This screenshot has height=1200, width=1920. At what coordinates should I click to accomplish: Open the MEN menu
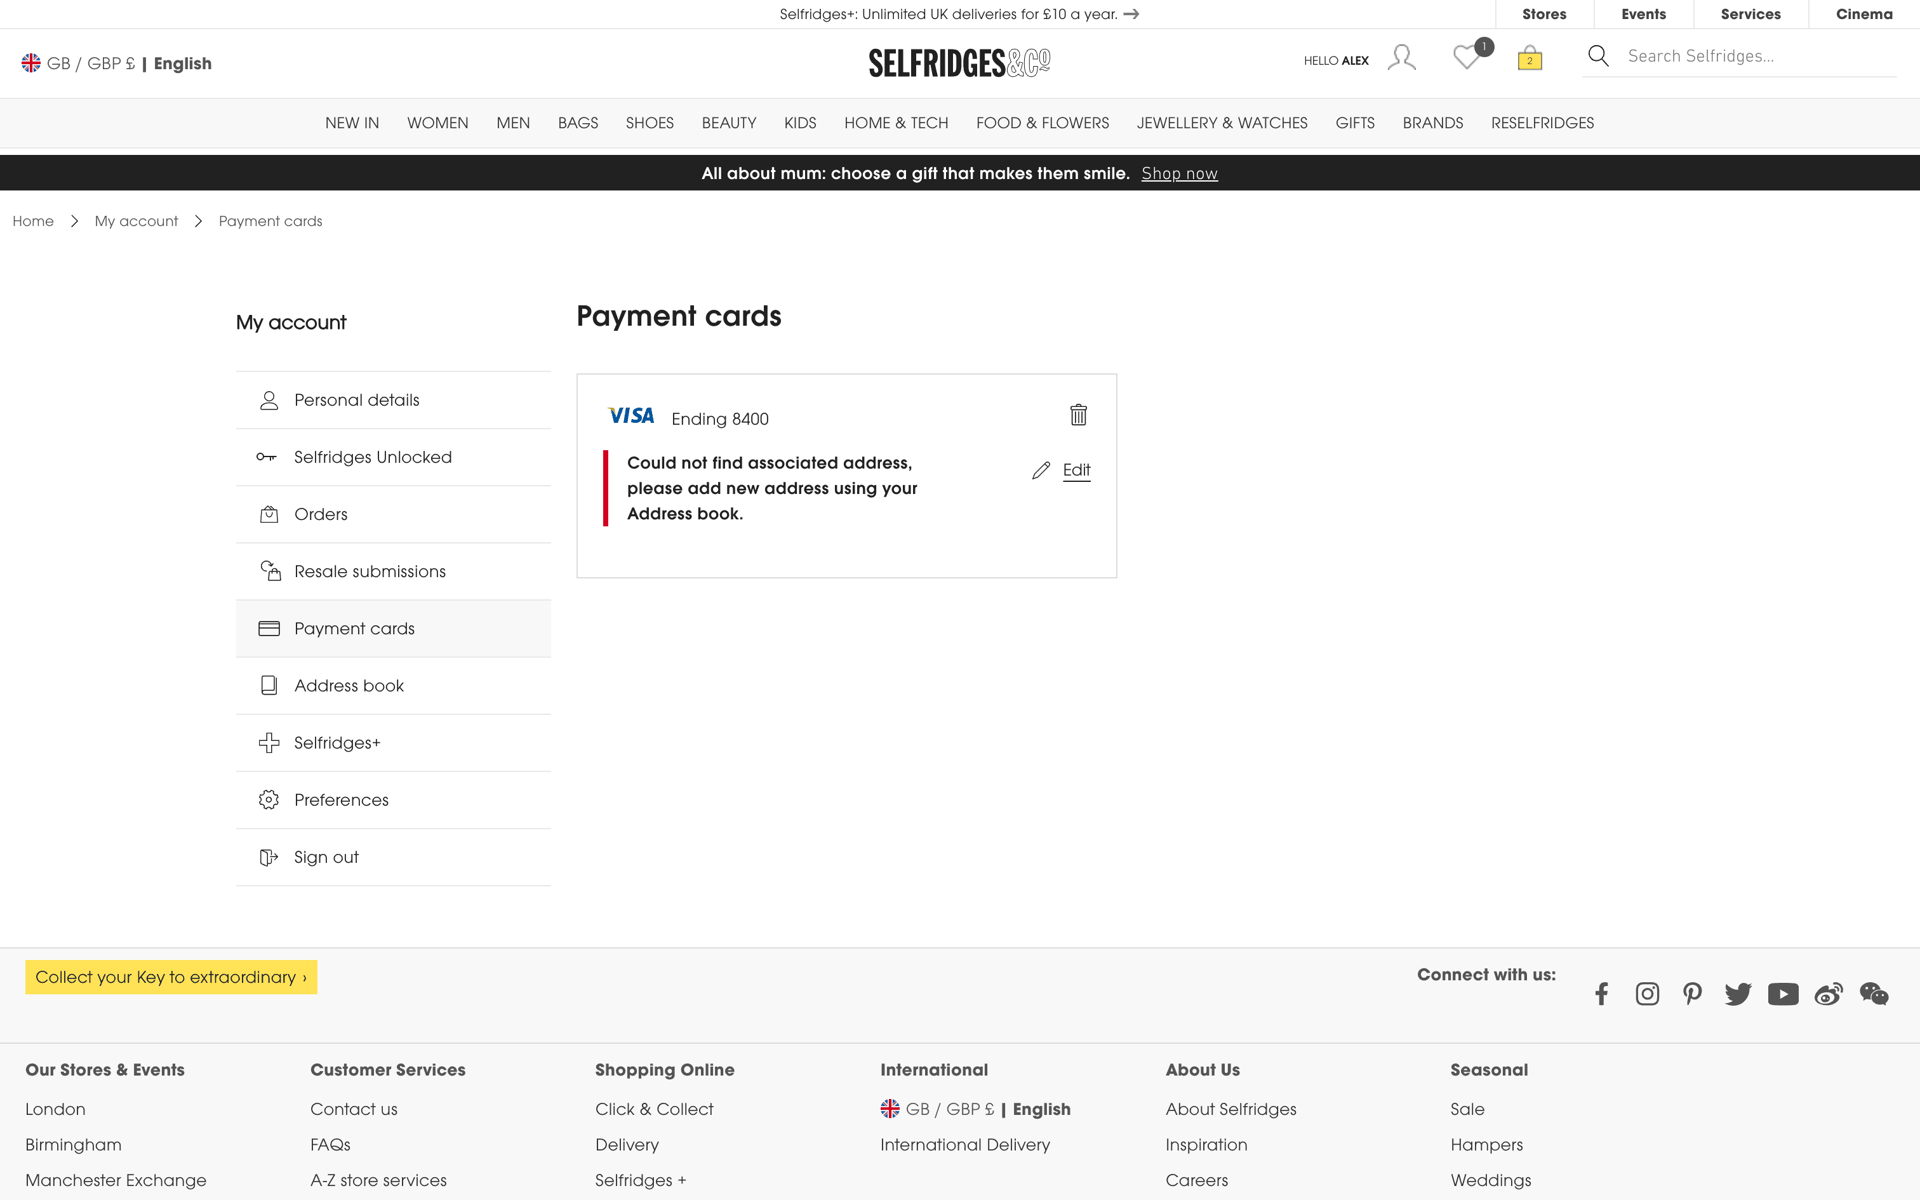(513, 123)
